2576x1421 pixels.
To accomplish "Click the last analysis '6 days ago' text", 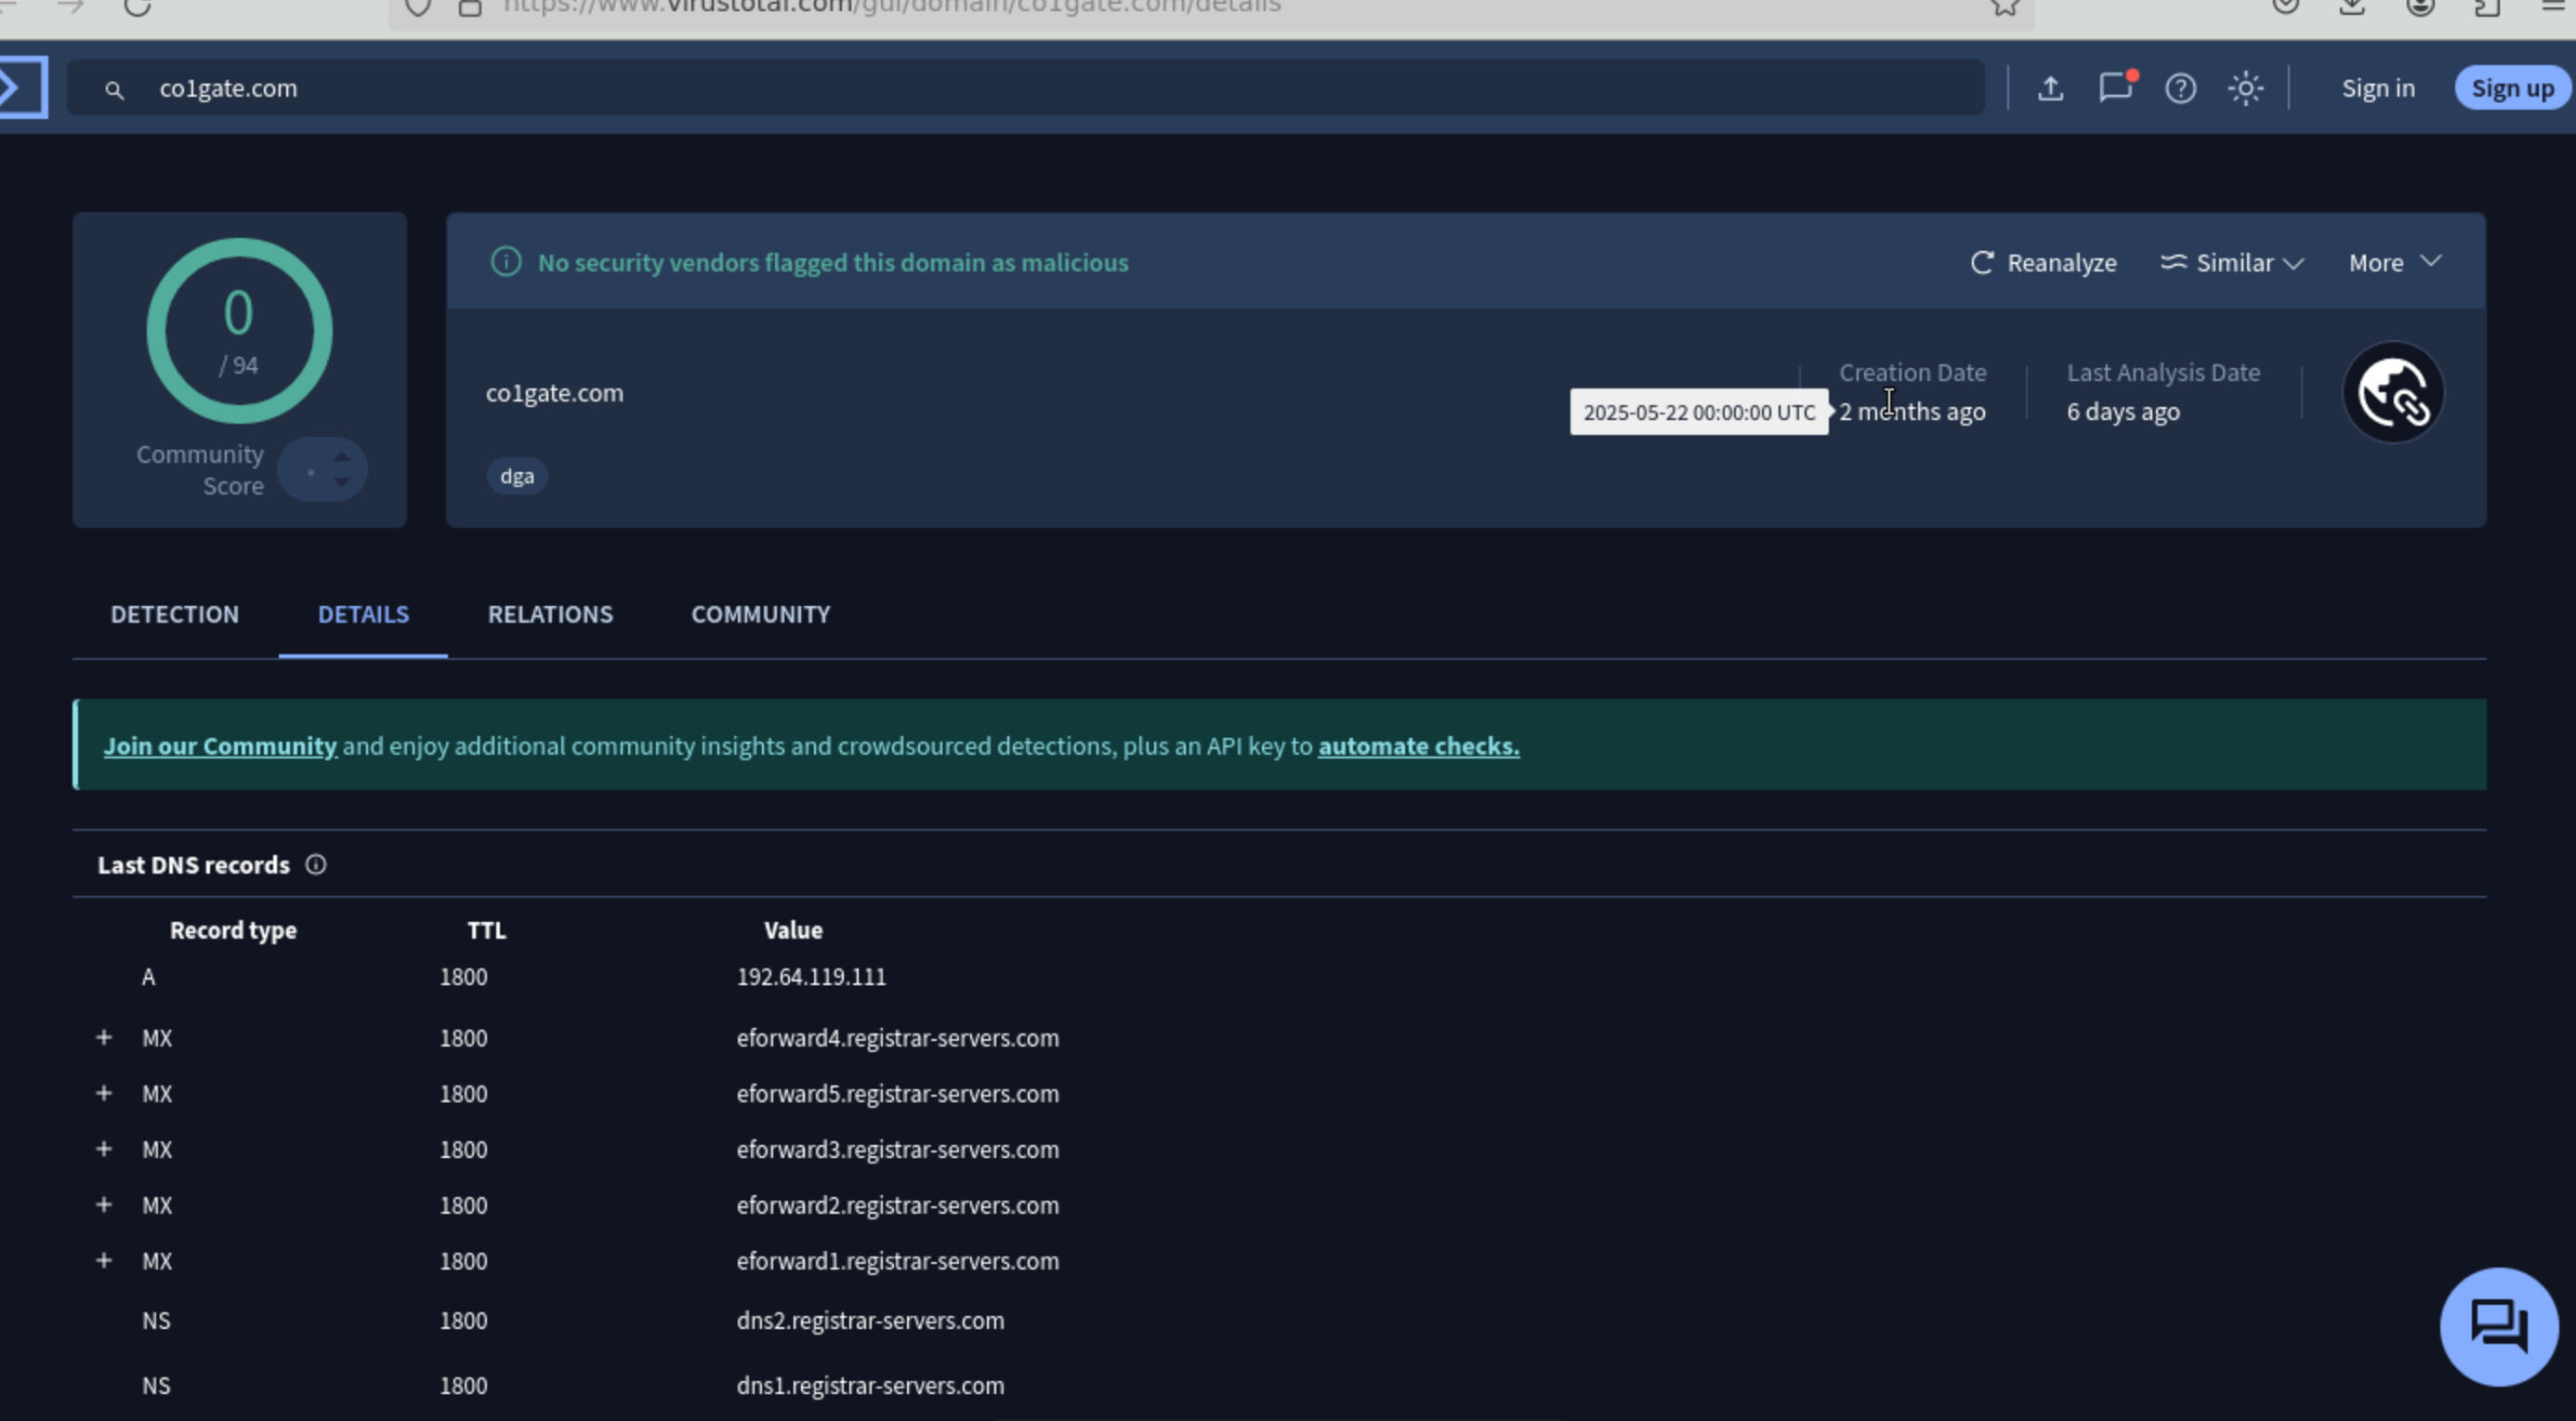I will (x=2124, y=412).
